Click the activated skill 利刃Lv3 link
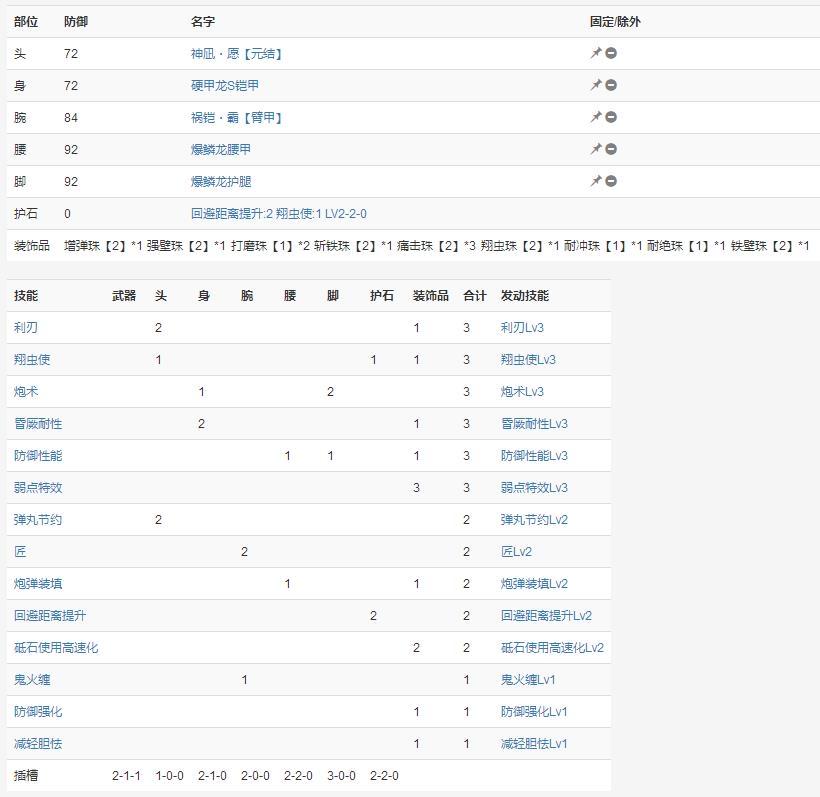 522,328
